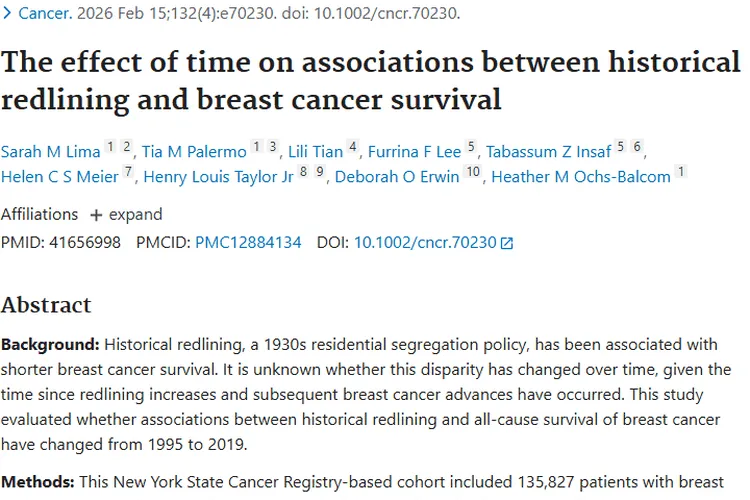Image resolution: width=750 pixels, height=500 pixels.
Task: Open author Henry Louis Taylor Jr's page
Action: (x=220, y=177)
